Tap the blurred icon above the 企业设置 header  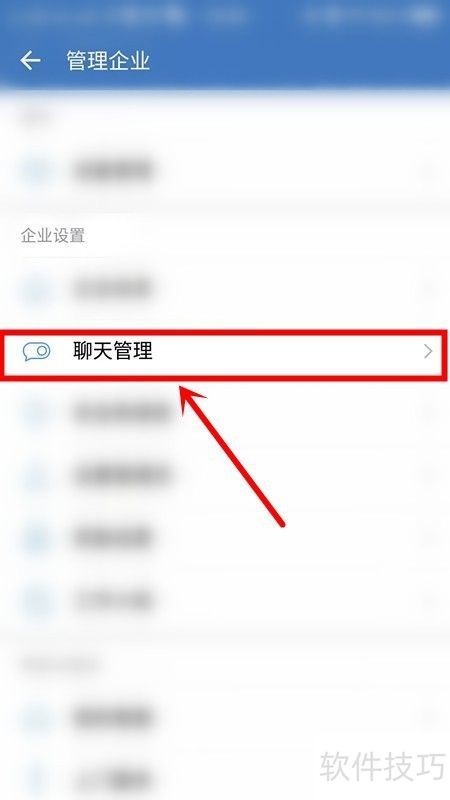click(x=37, y=170)
